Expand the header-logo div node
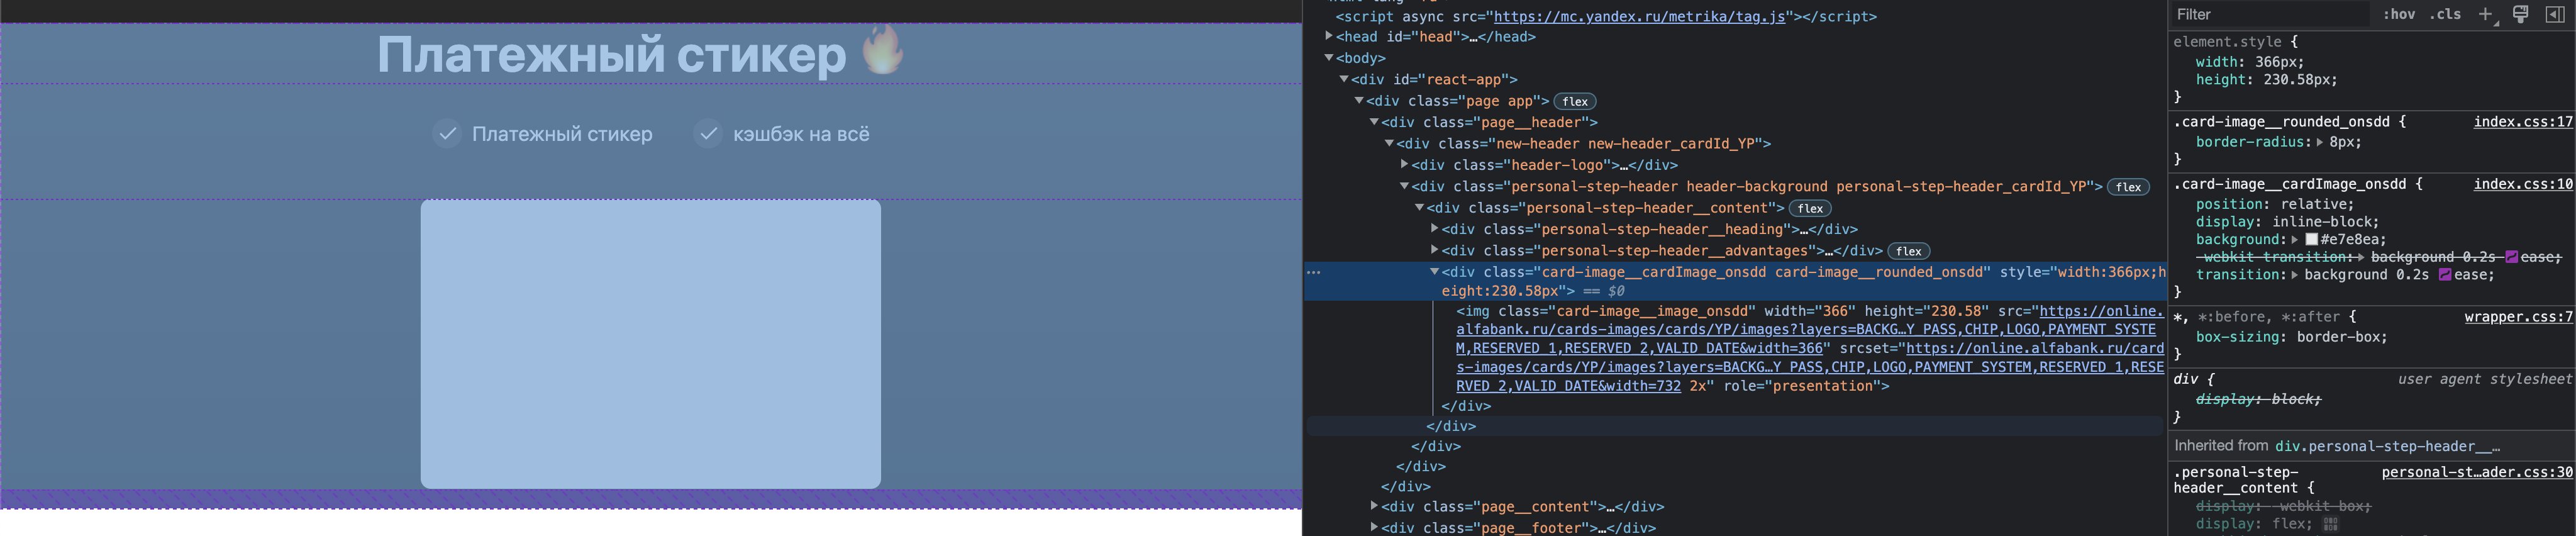The width and height of the screenshot is (2576, 536). pos(1404,164)
